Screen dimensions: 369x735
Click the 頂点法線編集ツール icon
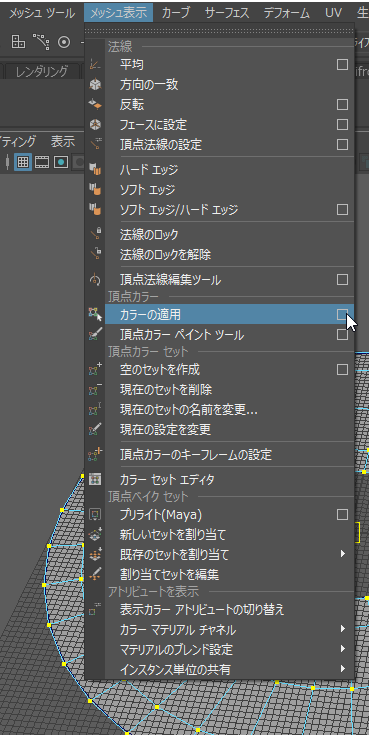[95, 280]
